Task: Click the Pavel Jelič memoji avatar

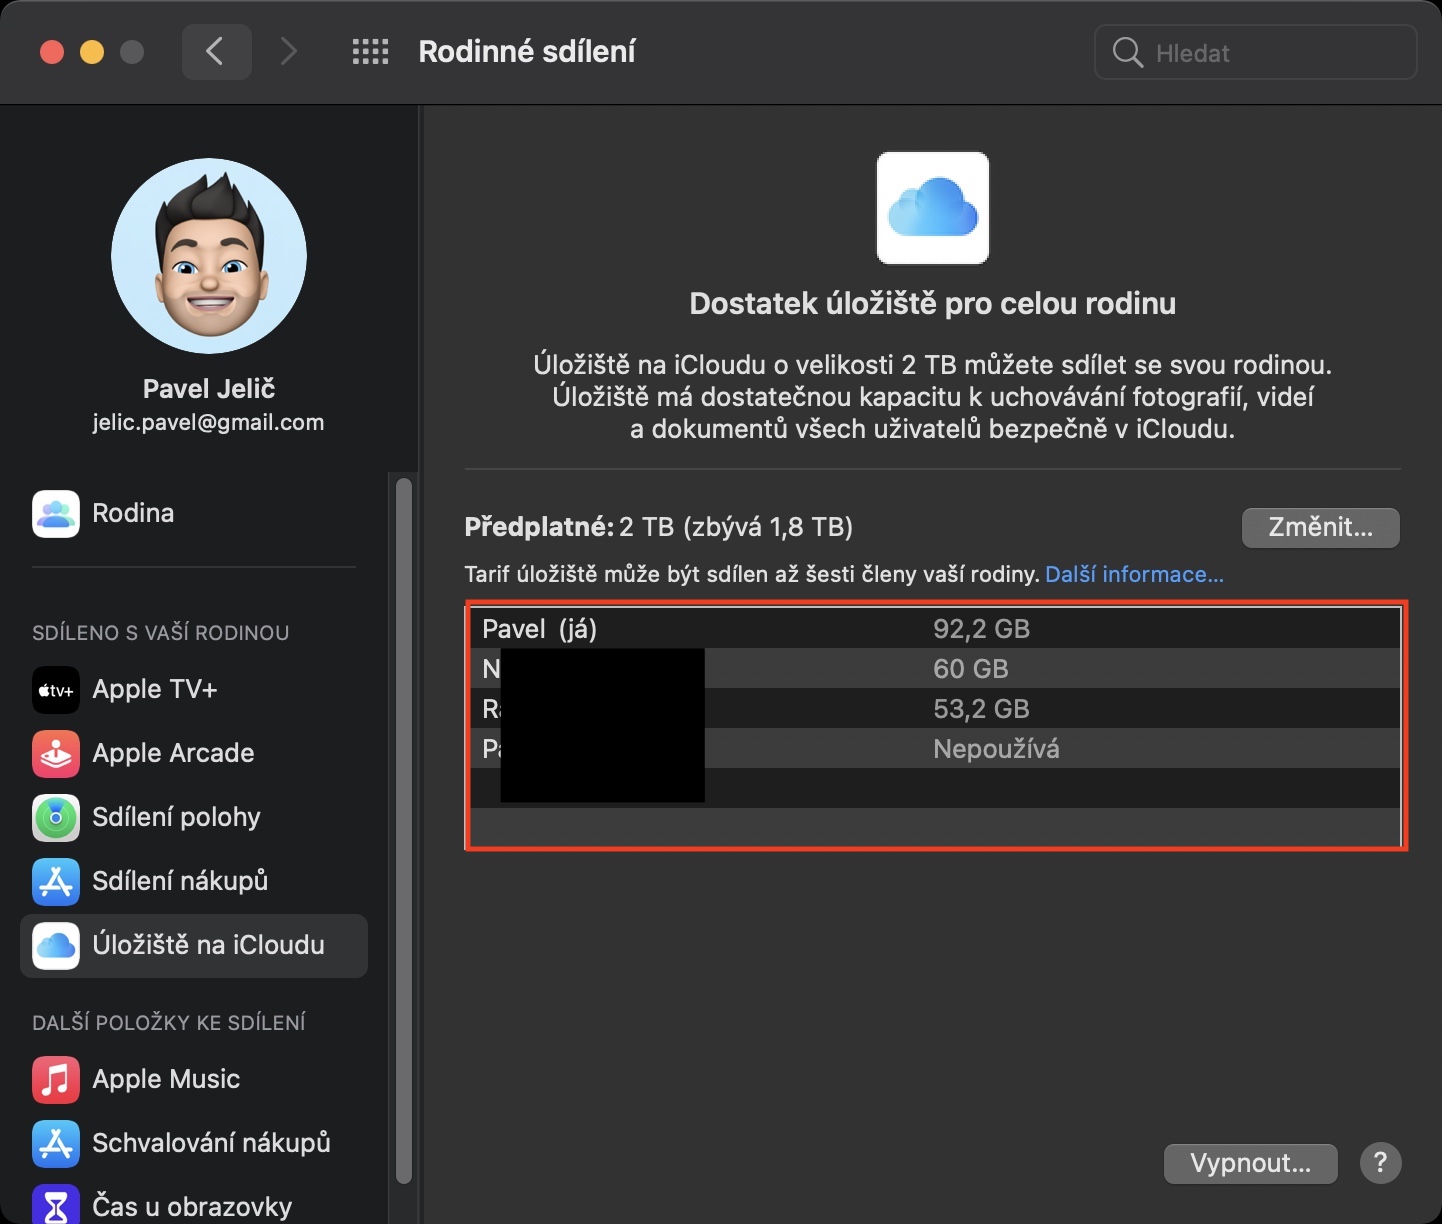Action: point(209,256)
